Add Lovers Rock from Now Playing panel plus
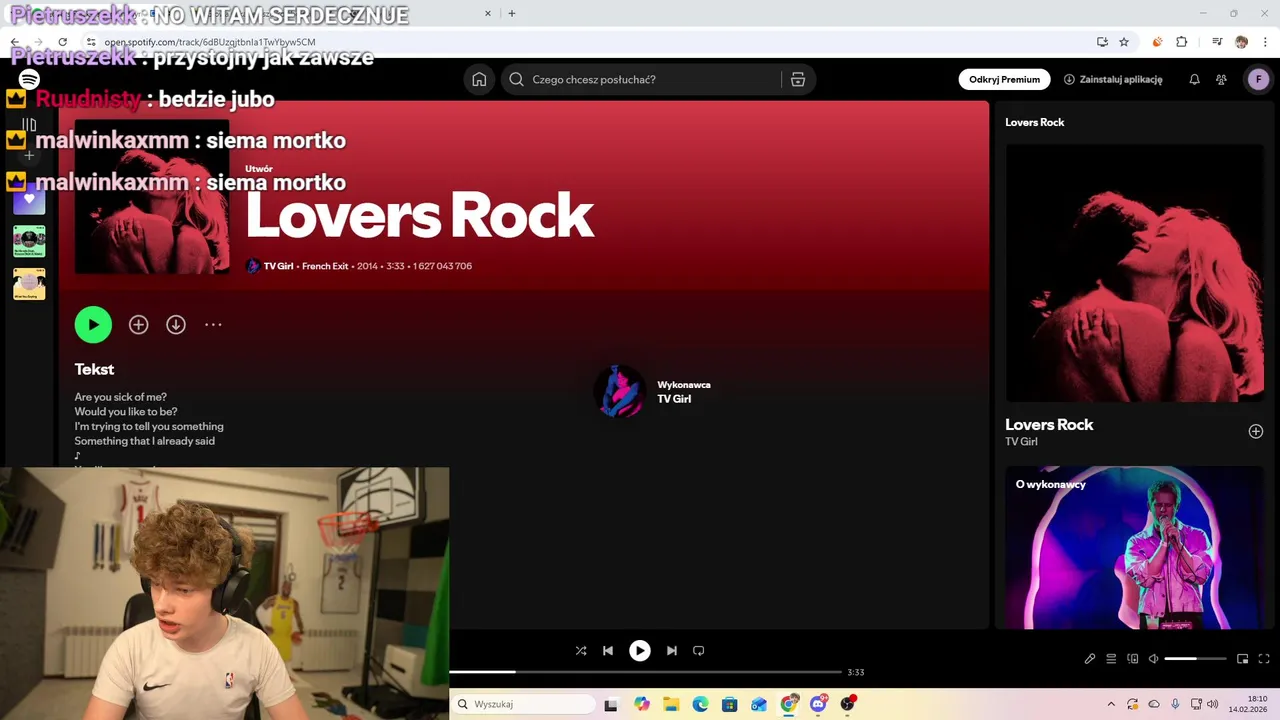 pos(1256,431)
